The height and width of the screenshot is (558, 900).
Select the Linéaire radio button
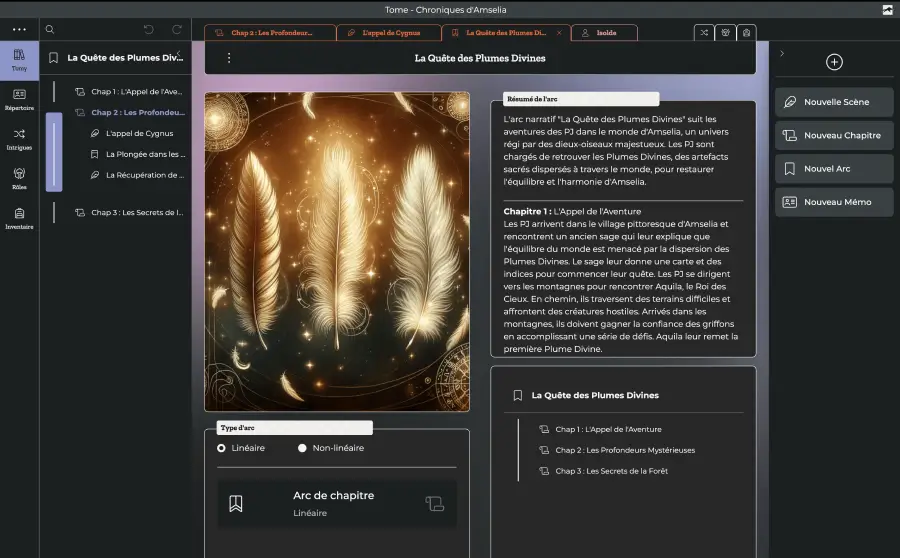coord(221,448)
